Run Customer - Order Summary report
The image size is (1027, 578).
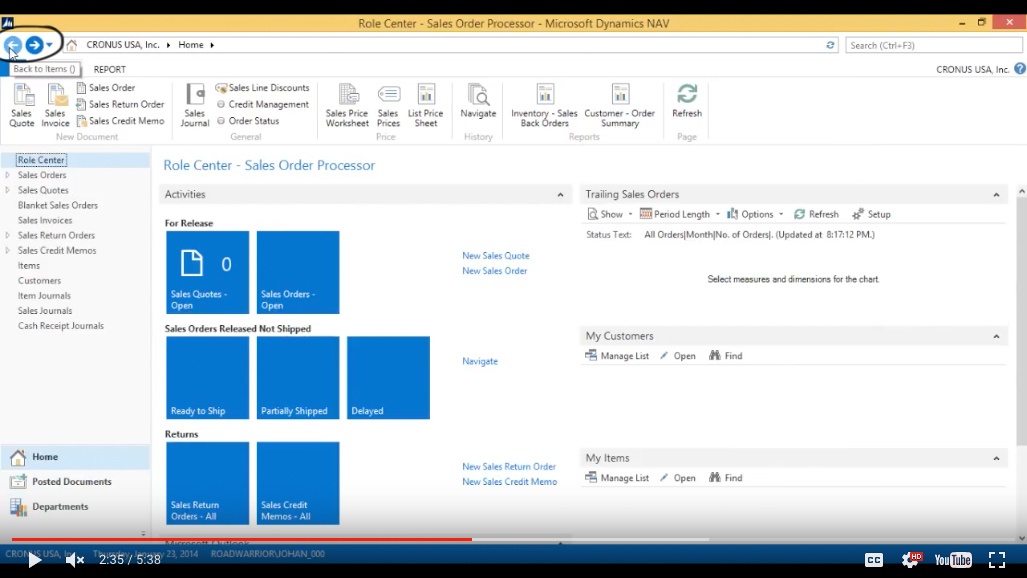[620, 105]
